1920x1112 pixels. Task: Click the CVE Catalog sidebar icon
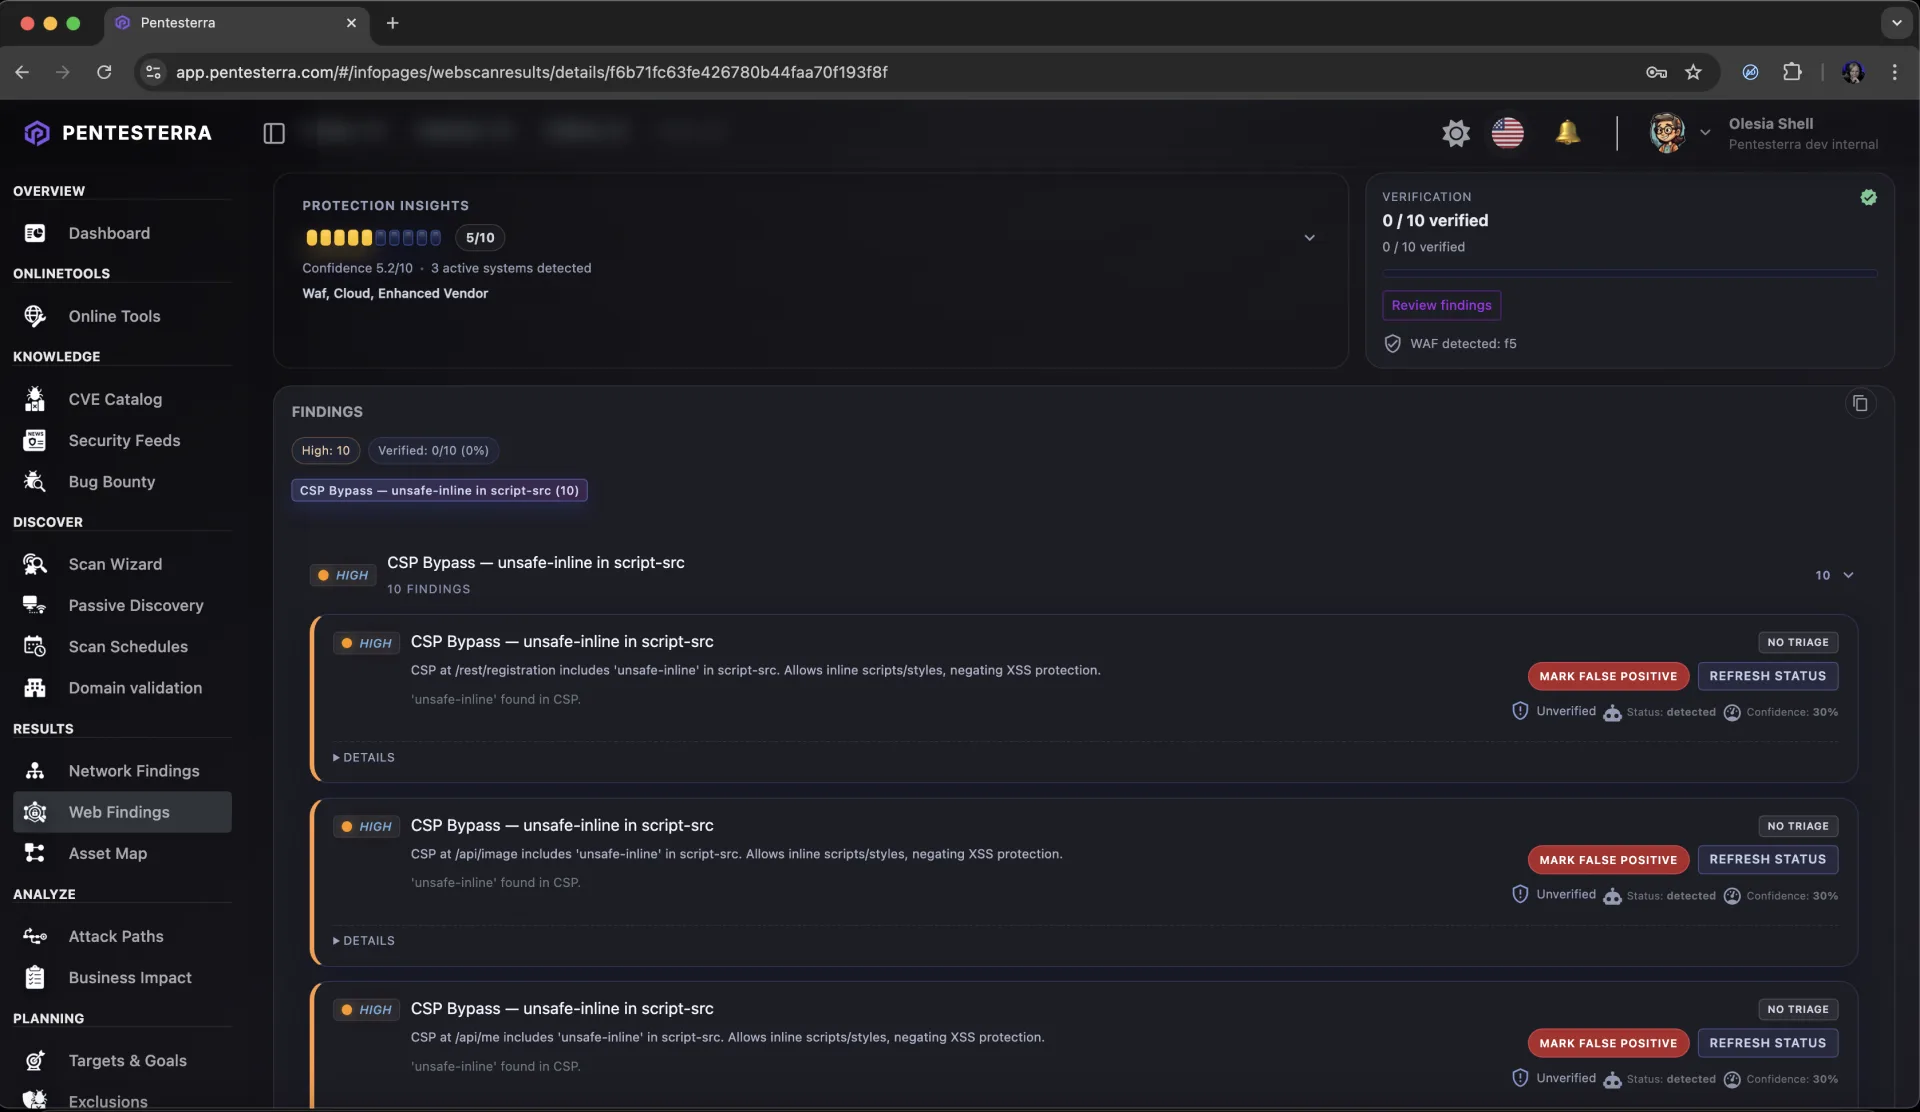(35, 399)
